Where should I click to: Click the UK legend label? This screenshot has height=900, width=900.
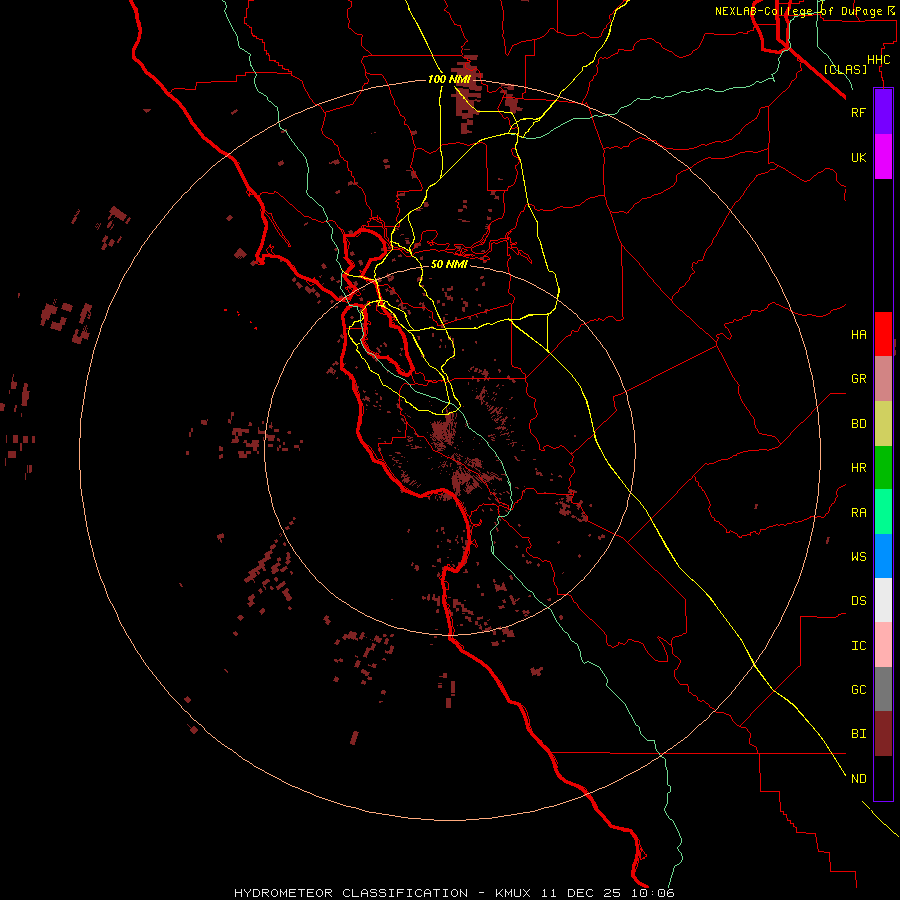(858, 157)
